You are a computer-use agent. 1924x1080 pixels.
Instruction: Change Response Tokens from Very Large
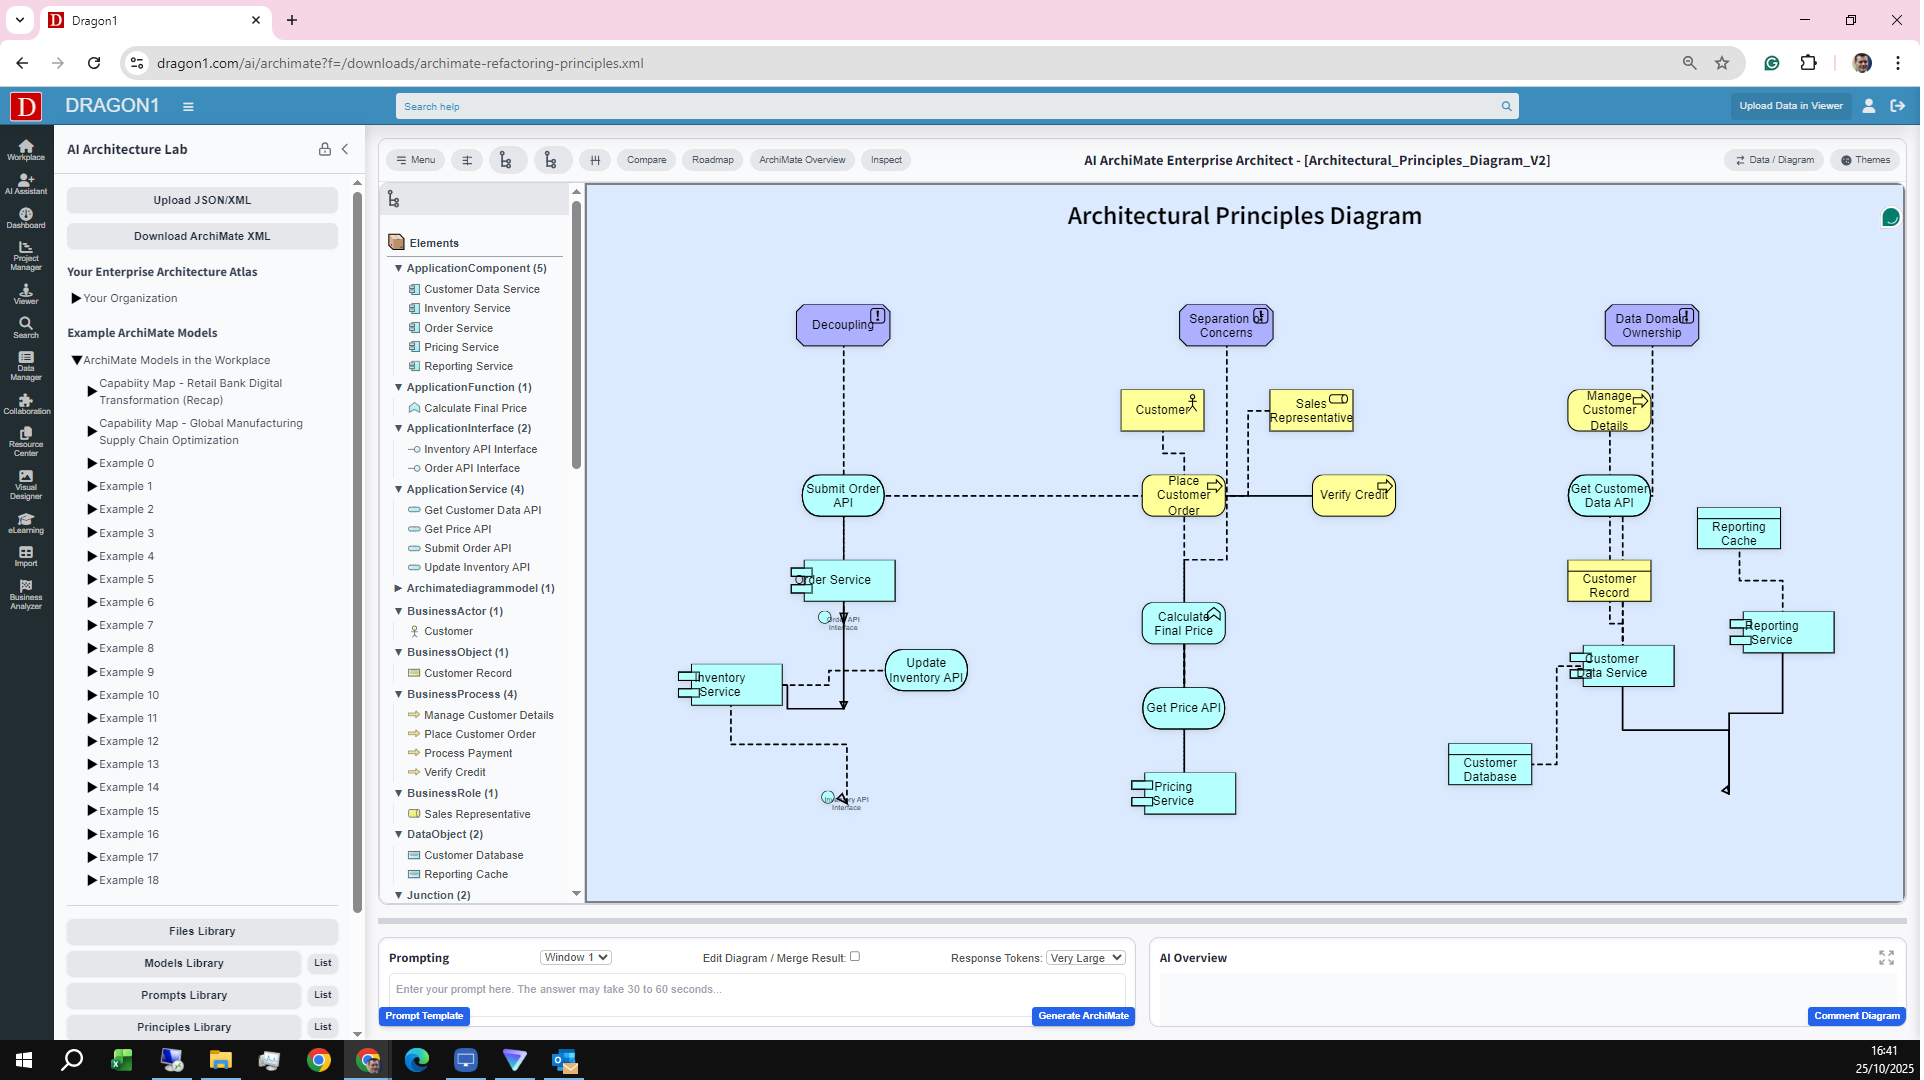(1085, 957)
